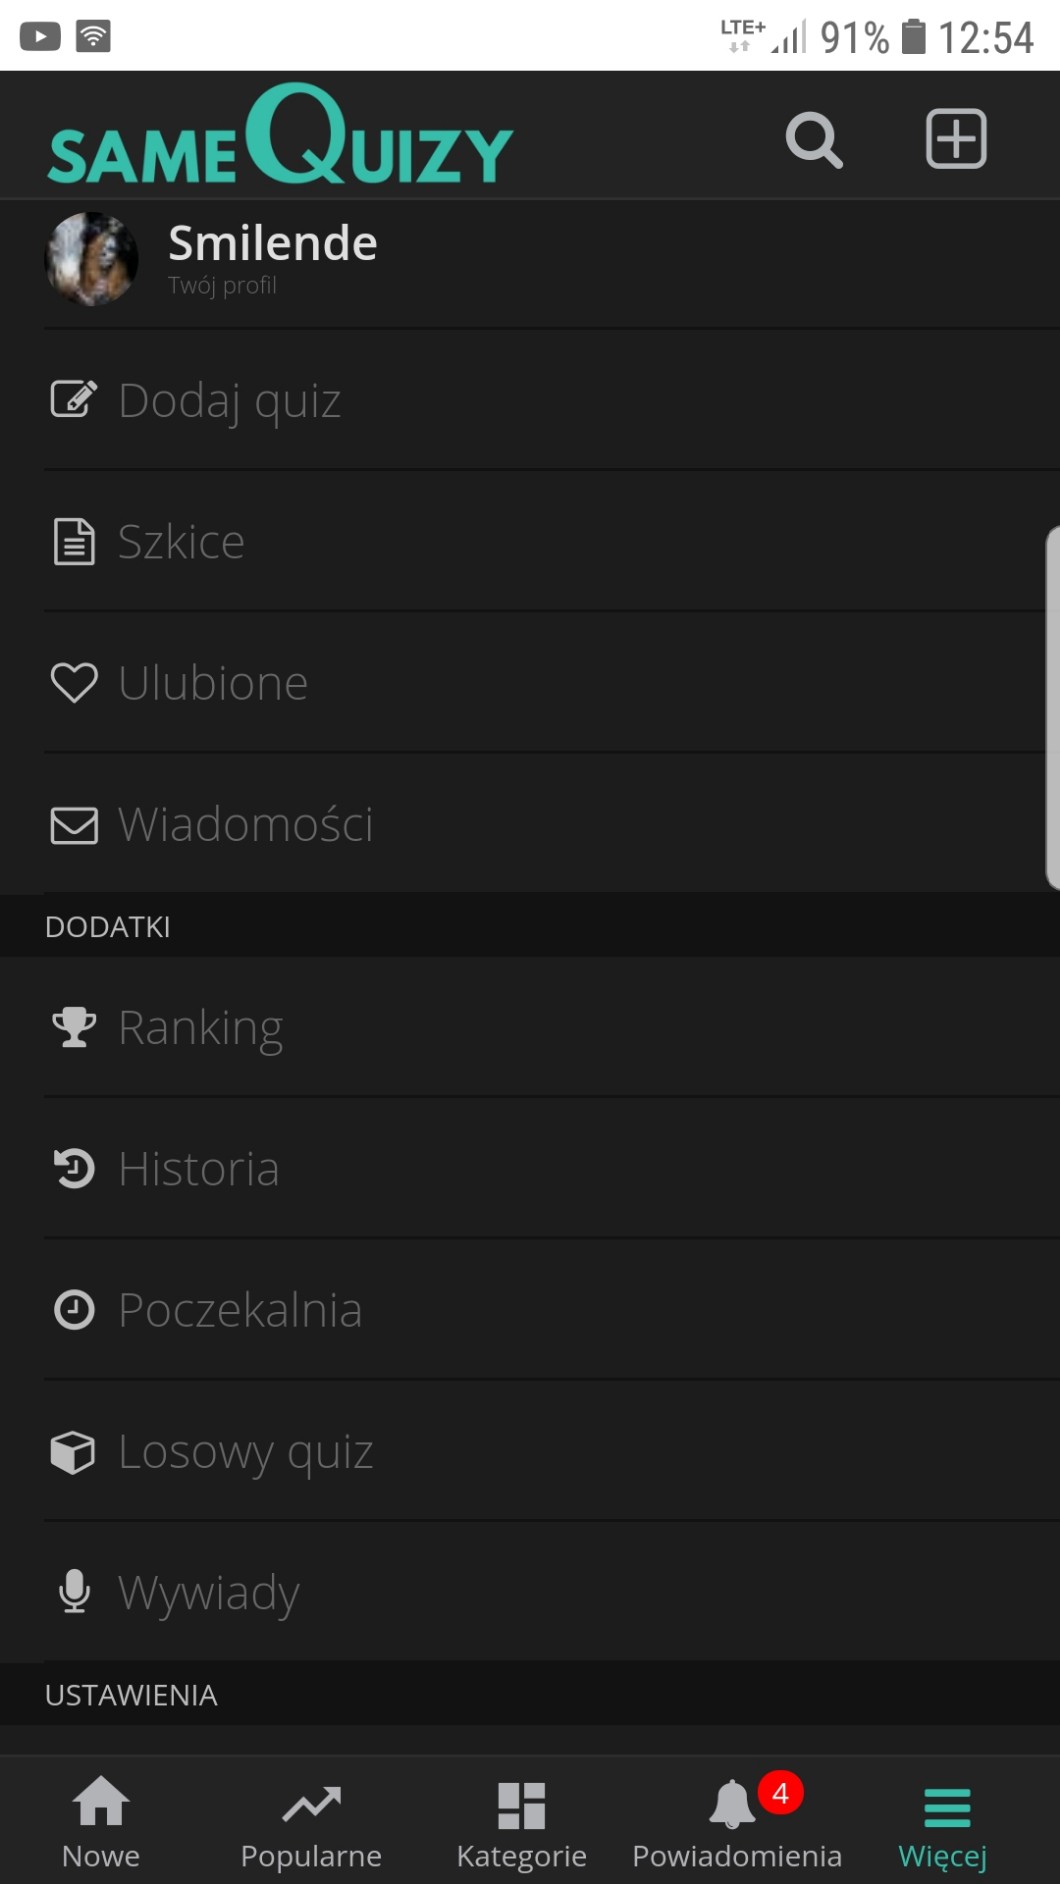
Task: Open the SameQuizy logo home link
Action: [x=280, y=137]
